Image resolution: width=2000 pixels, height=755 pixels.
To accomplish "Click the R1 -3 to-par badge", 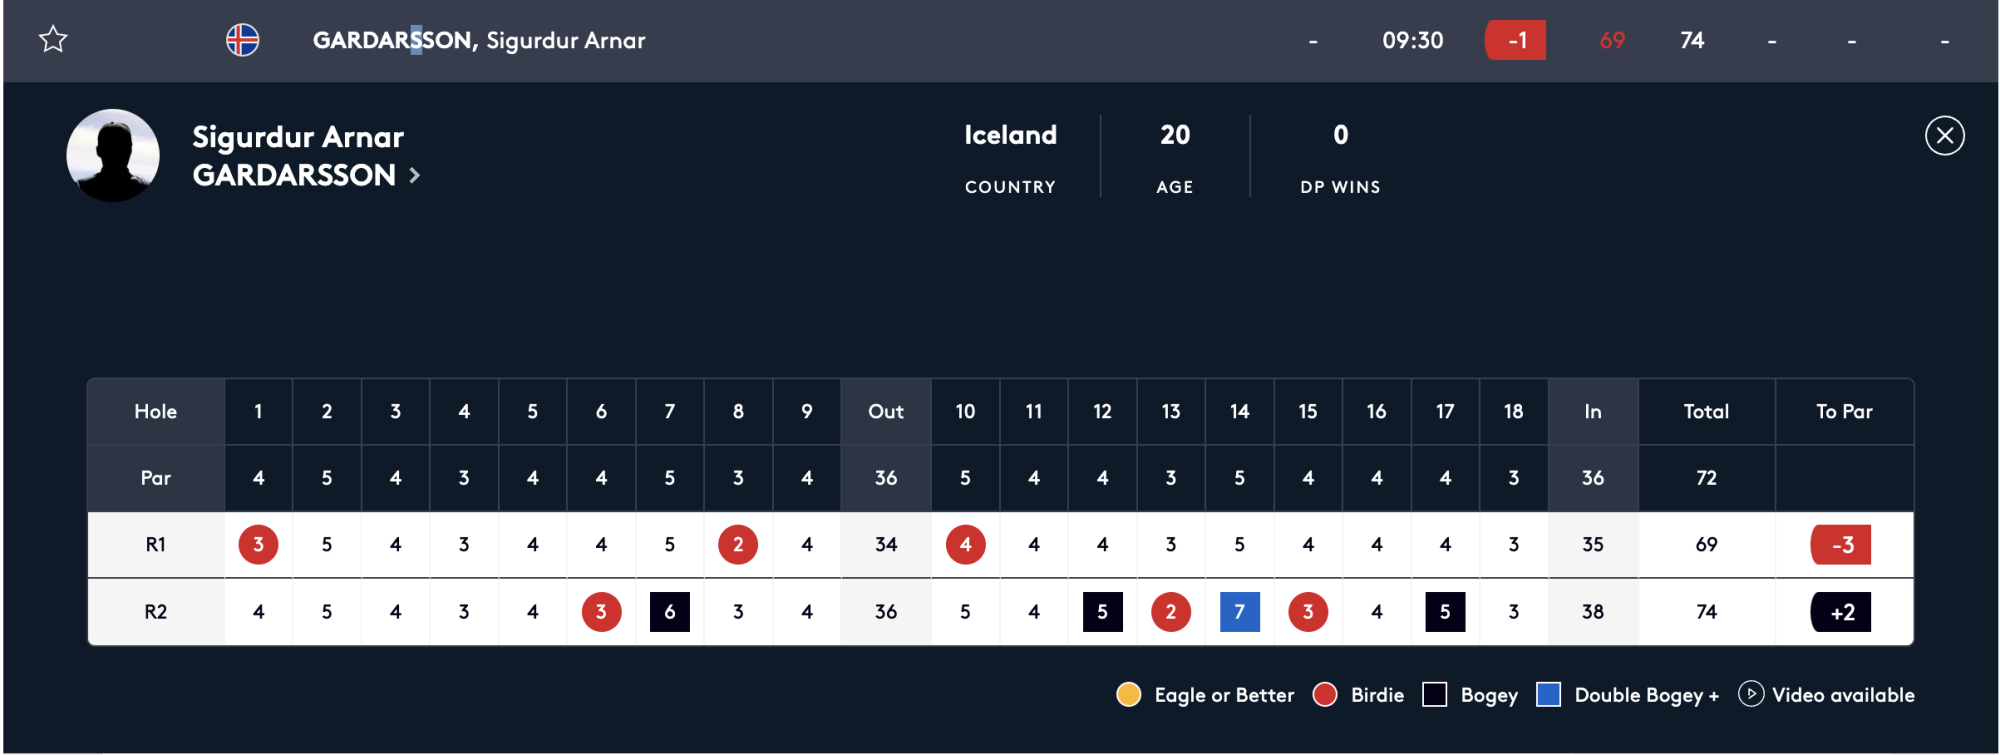I will coord(1841,545).
